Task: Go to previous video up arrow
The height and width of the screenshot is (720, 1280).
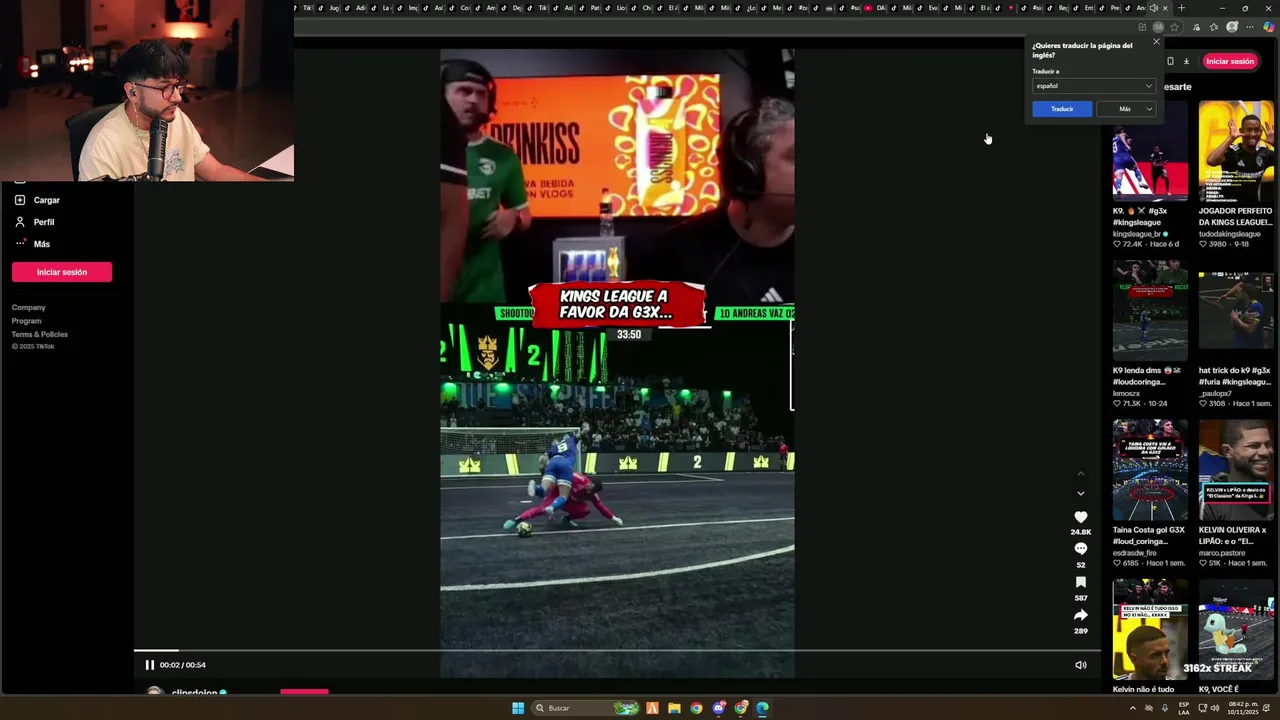Action: (1080, 474)
